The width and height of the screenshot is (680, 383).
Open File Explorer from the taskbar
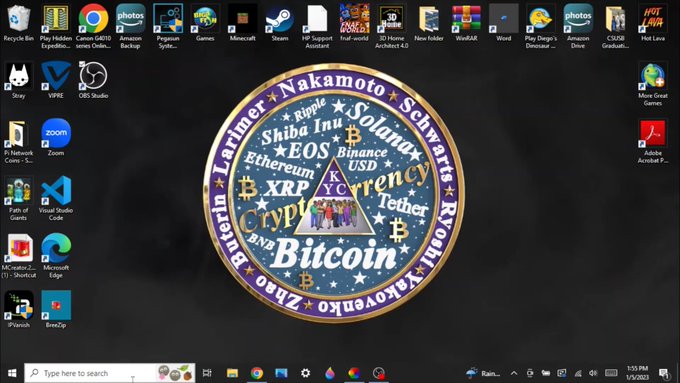coord(232,373)
